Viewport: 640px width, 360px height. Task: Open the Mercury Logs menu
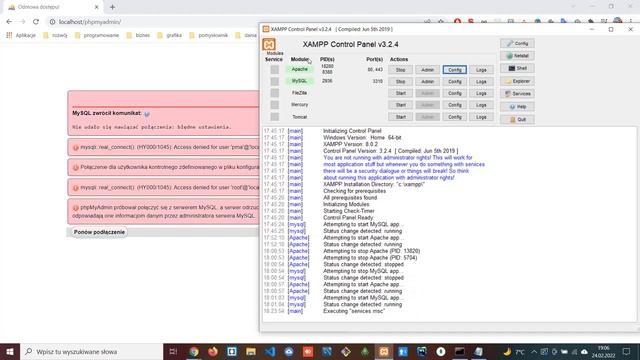(481, 105)
